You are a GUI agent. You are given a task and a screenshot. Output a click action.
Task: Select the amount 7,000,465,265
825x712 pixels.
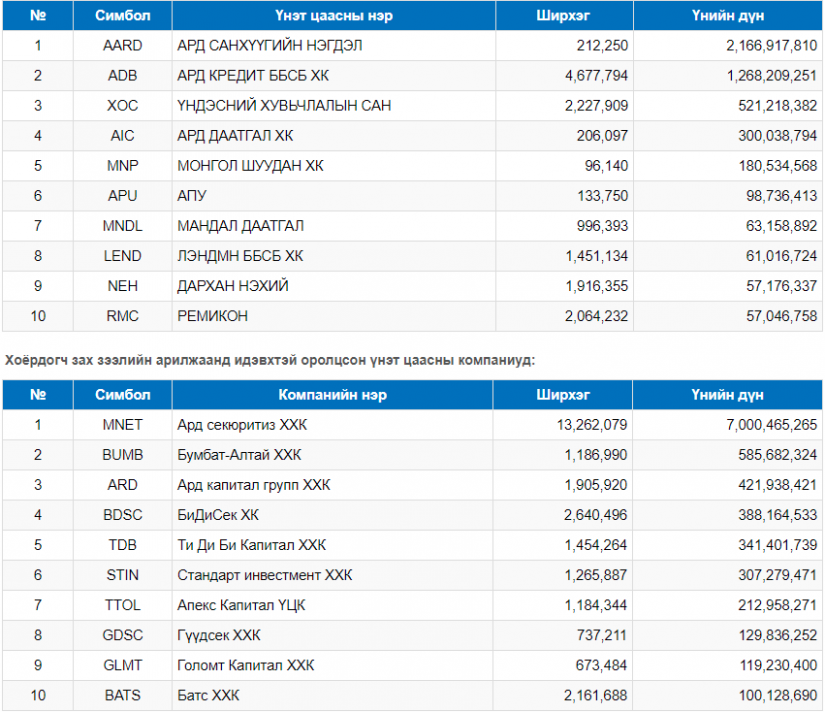click(x=772, y=425)
